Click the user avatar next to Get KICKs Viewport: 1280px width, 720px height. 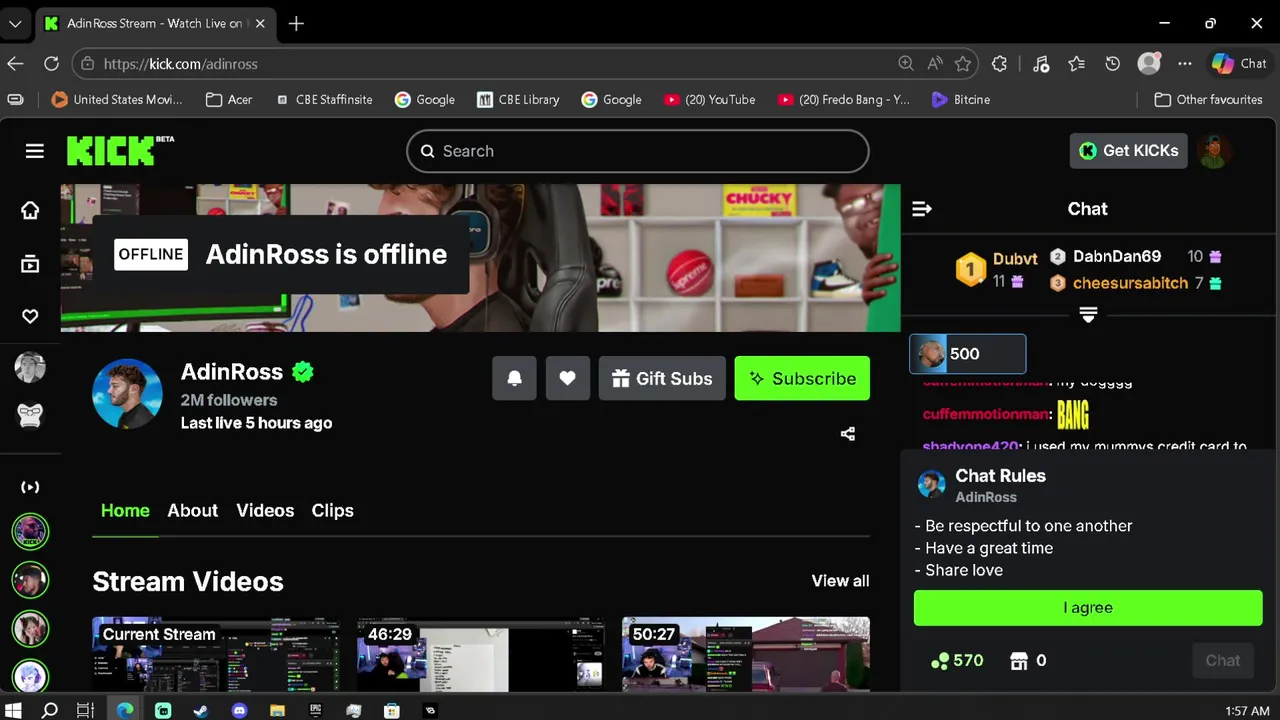click(1214, 151)
